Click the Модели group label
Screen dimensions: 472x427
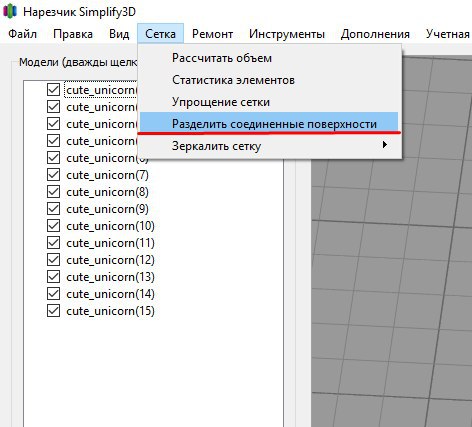(78, 62)
